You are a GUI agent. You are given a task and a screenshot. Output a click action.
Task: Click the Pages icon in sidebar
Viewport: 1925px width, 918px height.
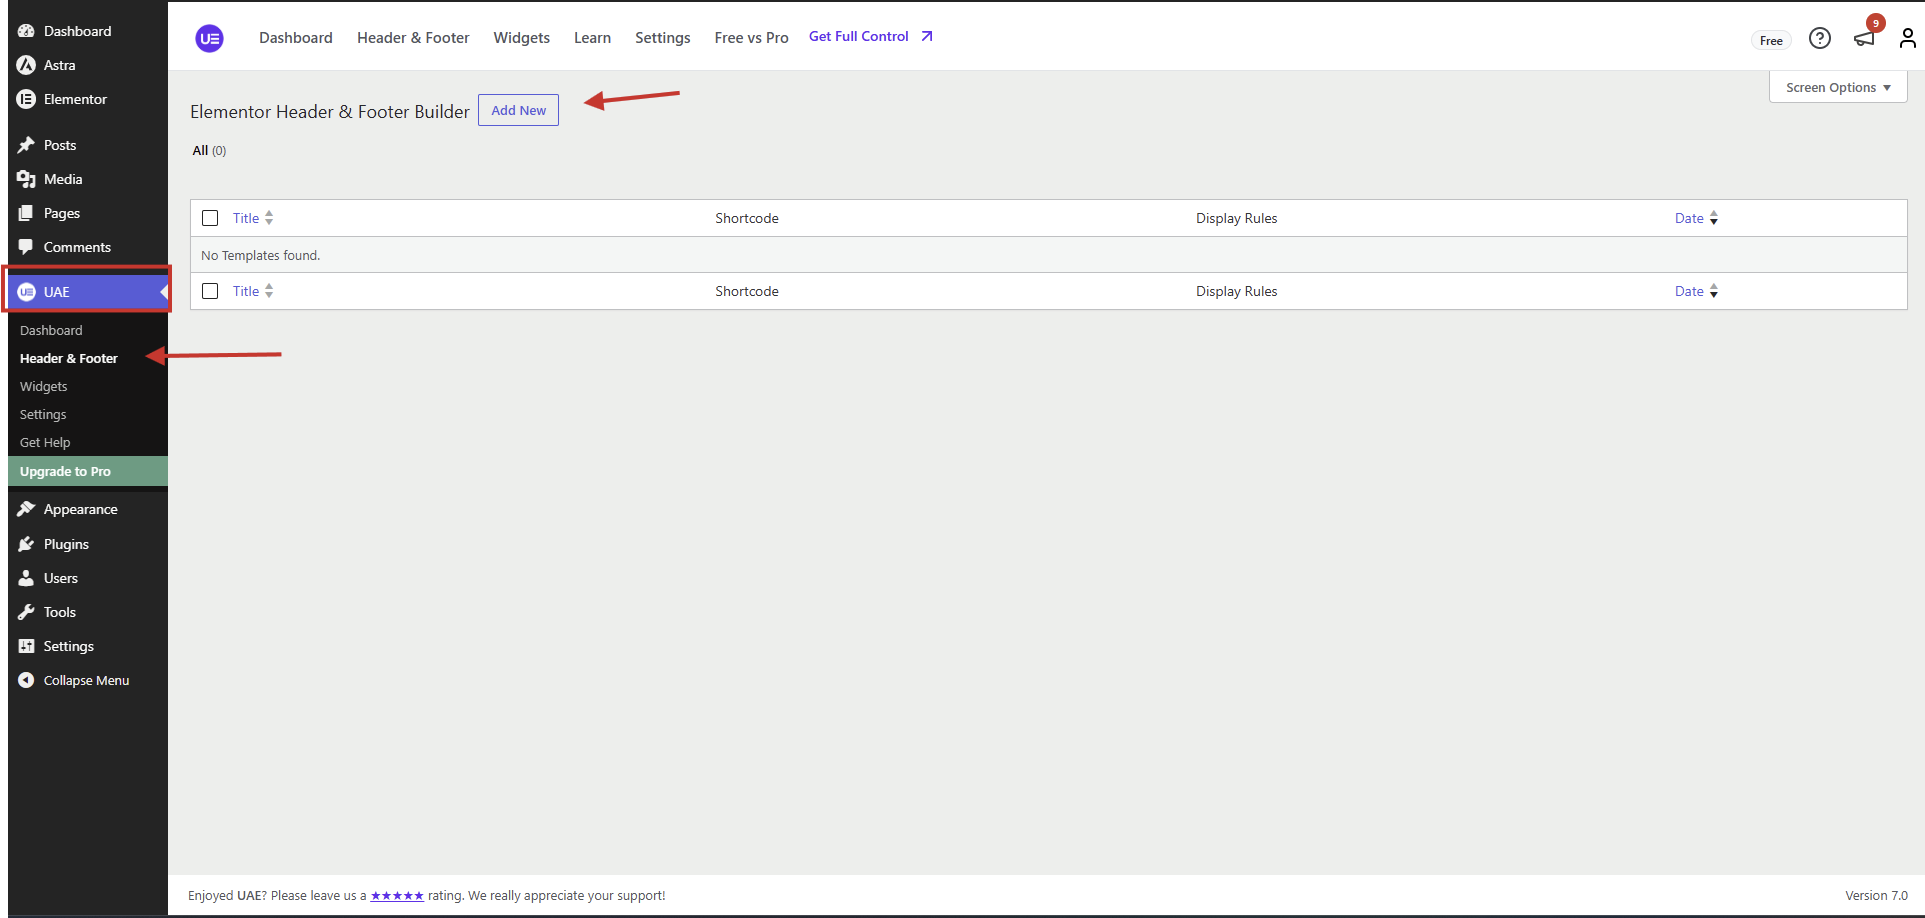(x=26, y=213)
